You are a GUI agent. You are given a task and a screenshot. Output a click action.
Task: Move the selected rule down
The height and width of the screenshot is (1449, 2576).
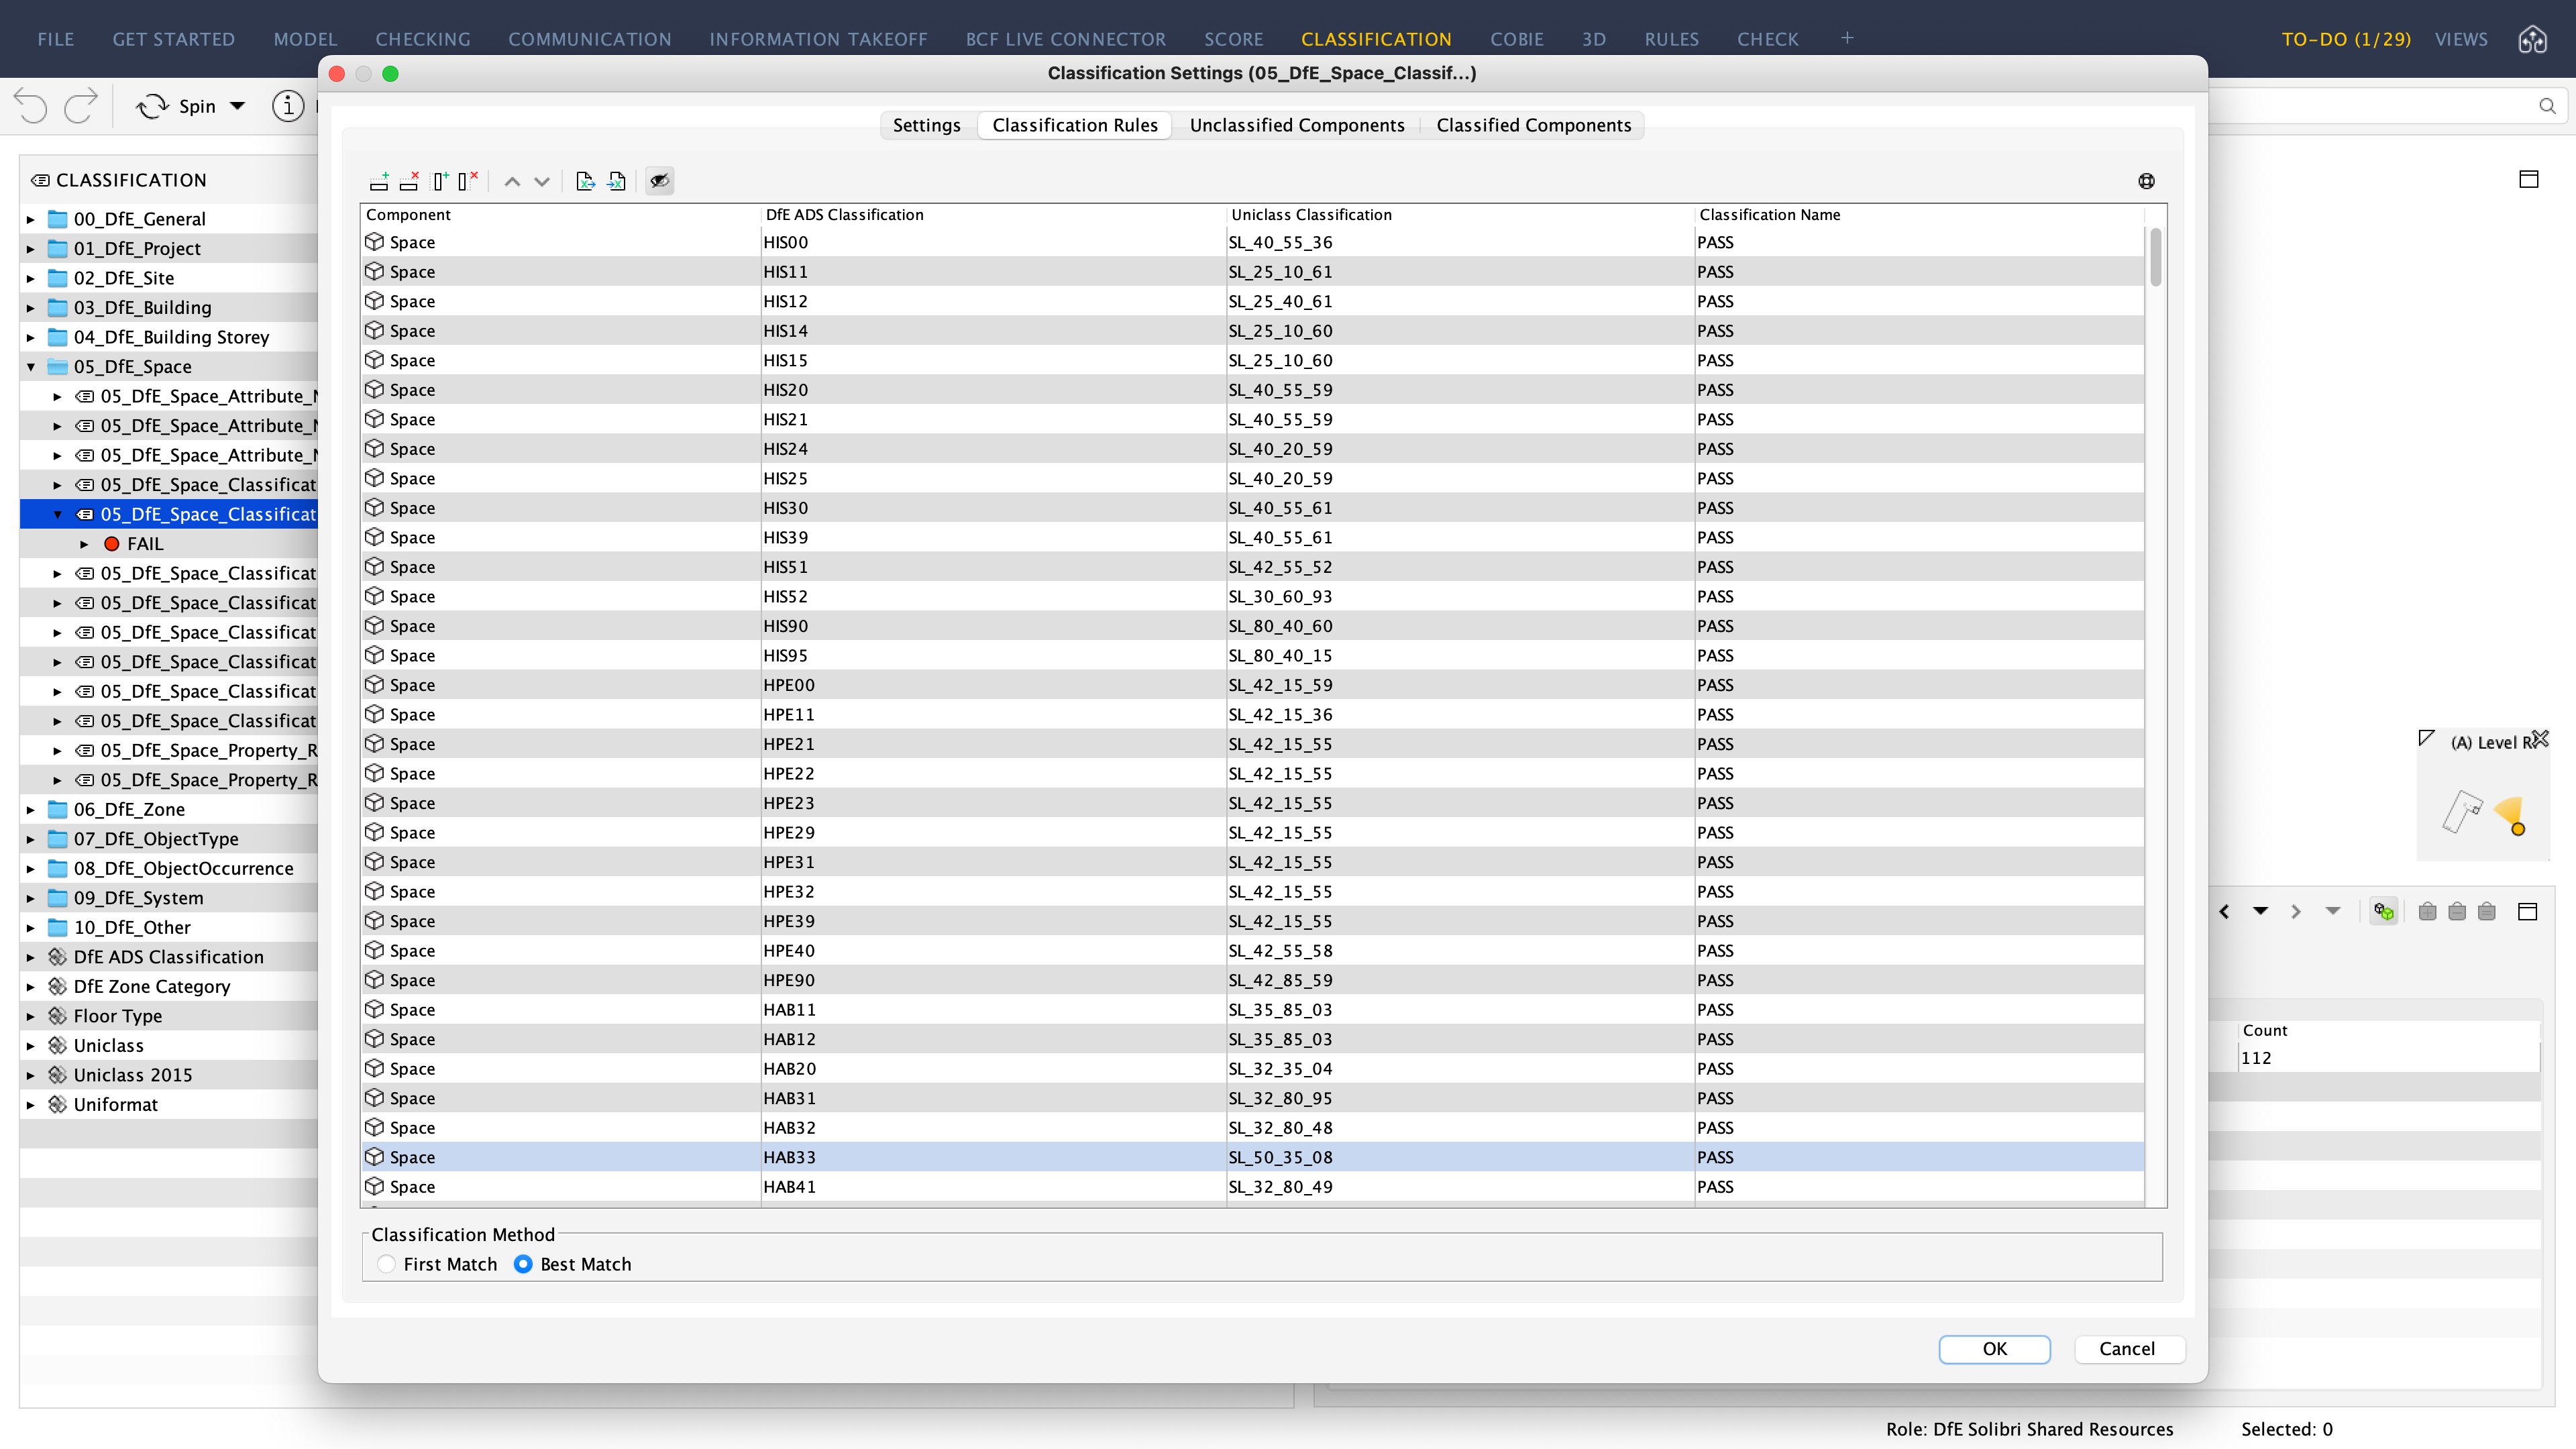coord(542,181)
